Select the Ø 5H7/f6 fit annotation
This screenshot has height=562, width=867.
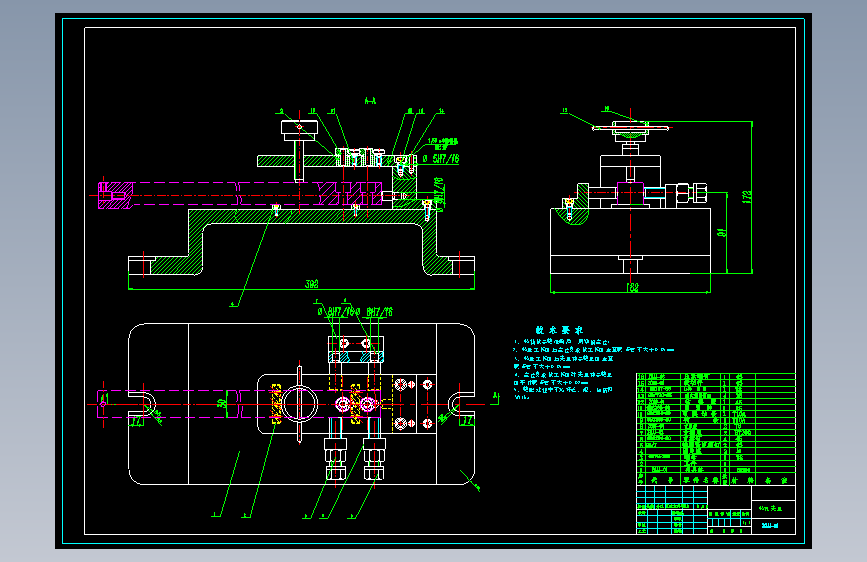click(441, 159)
